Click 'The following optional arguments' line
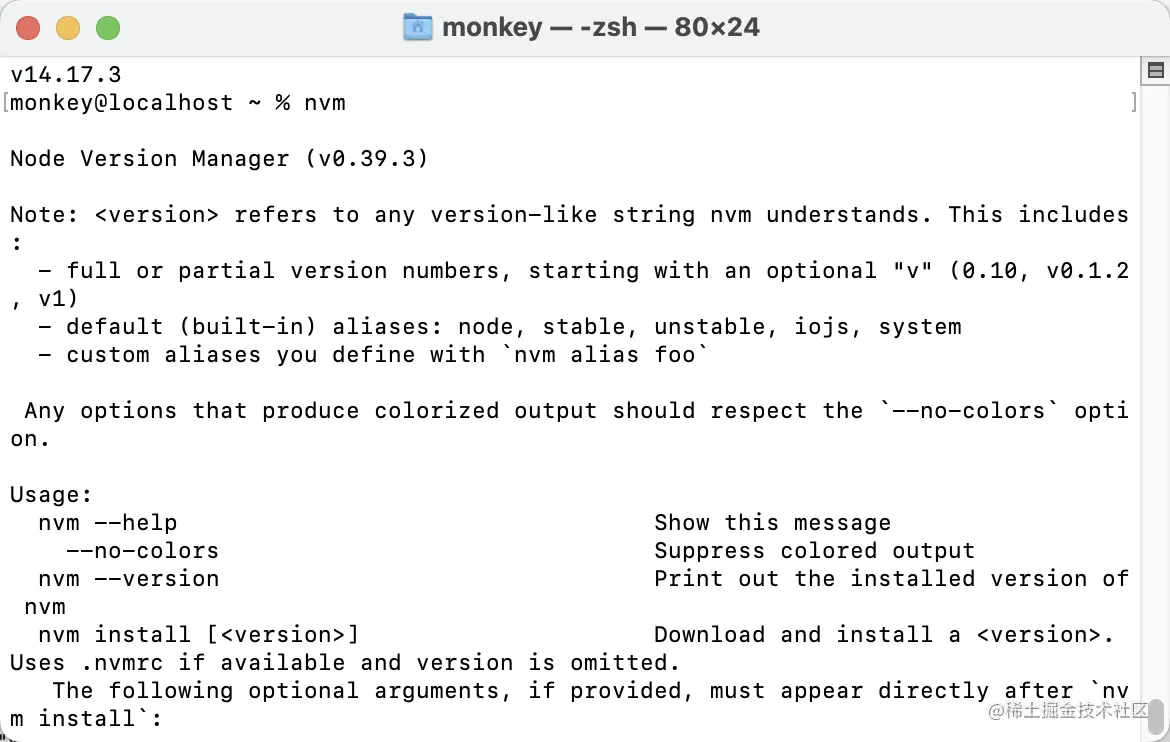Image resolution: width=1170 pixels, height=742 pixels. tap(590, 691)
